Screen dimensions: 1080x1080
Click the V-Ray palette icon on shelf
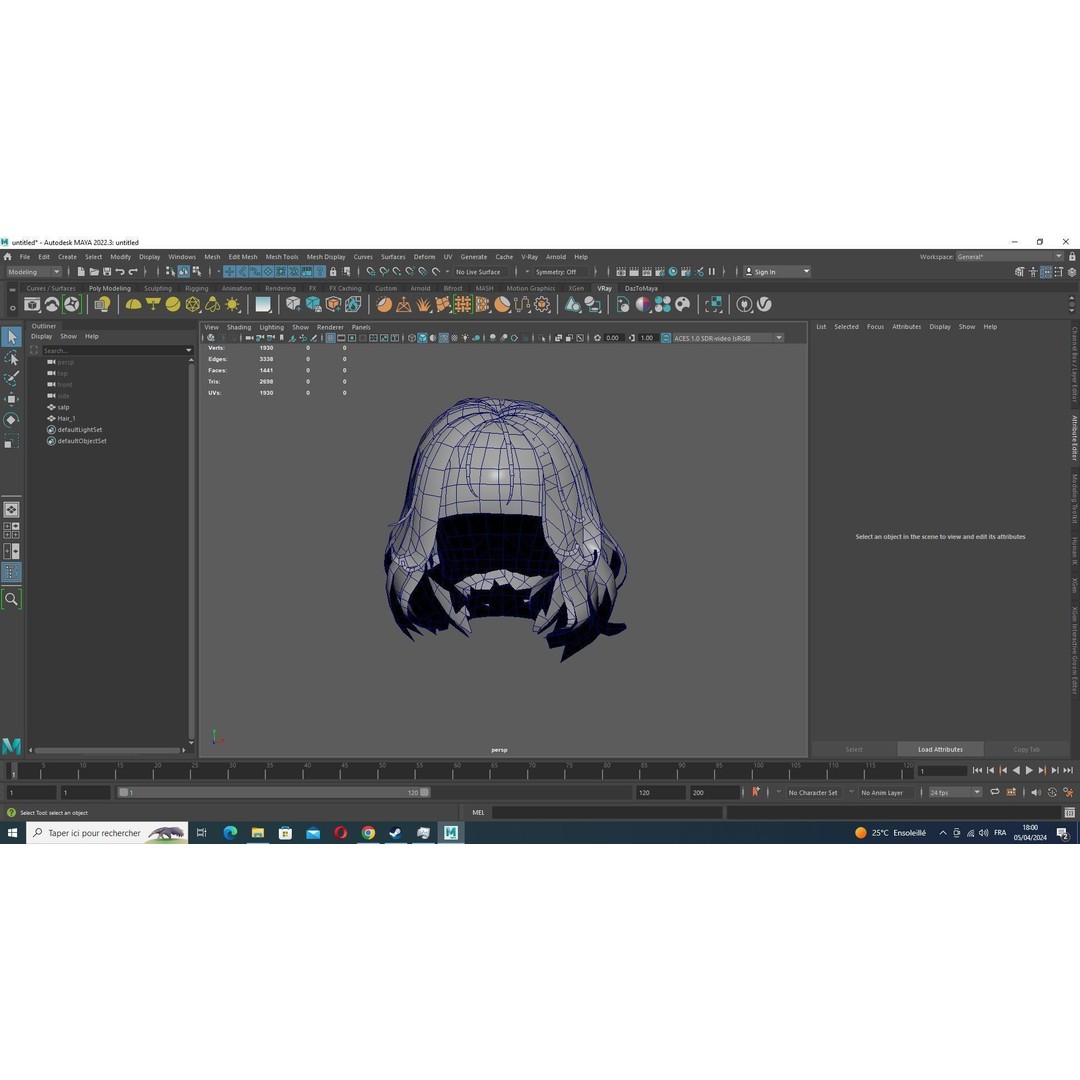point(683,304)
